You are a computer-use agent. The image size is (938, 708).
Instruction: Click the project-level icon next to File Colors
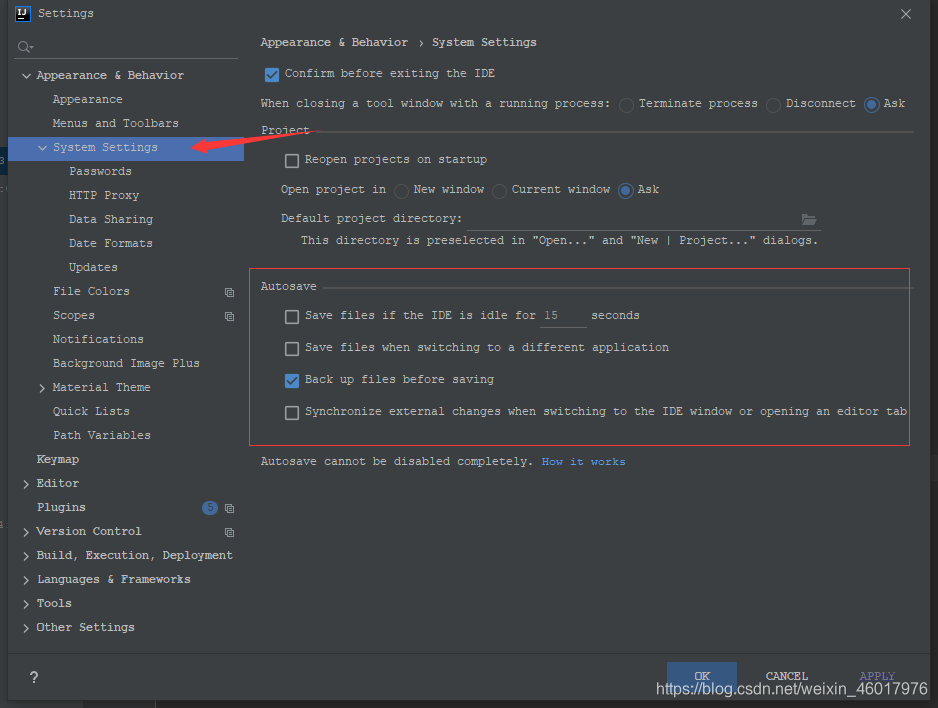229,292
